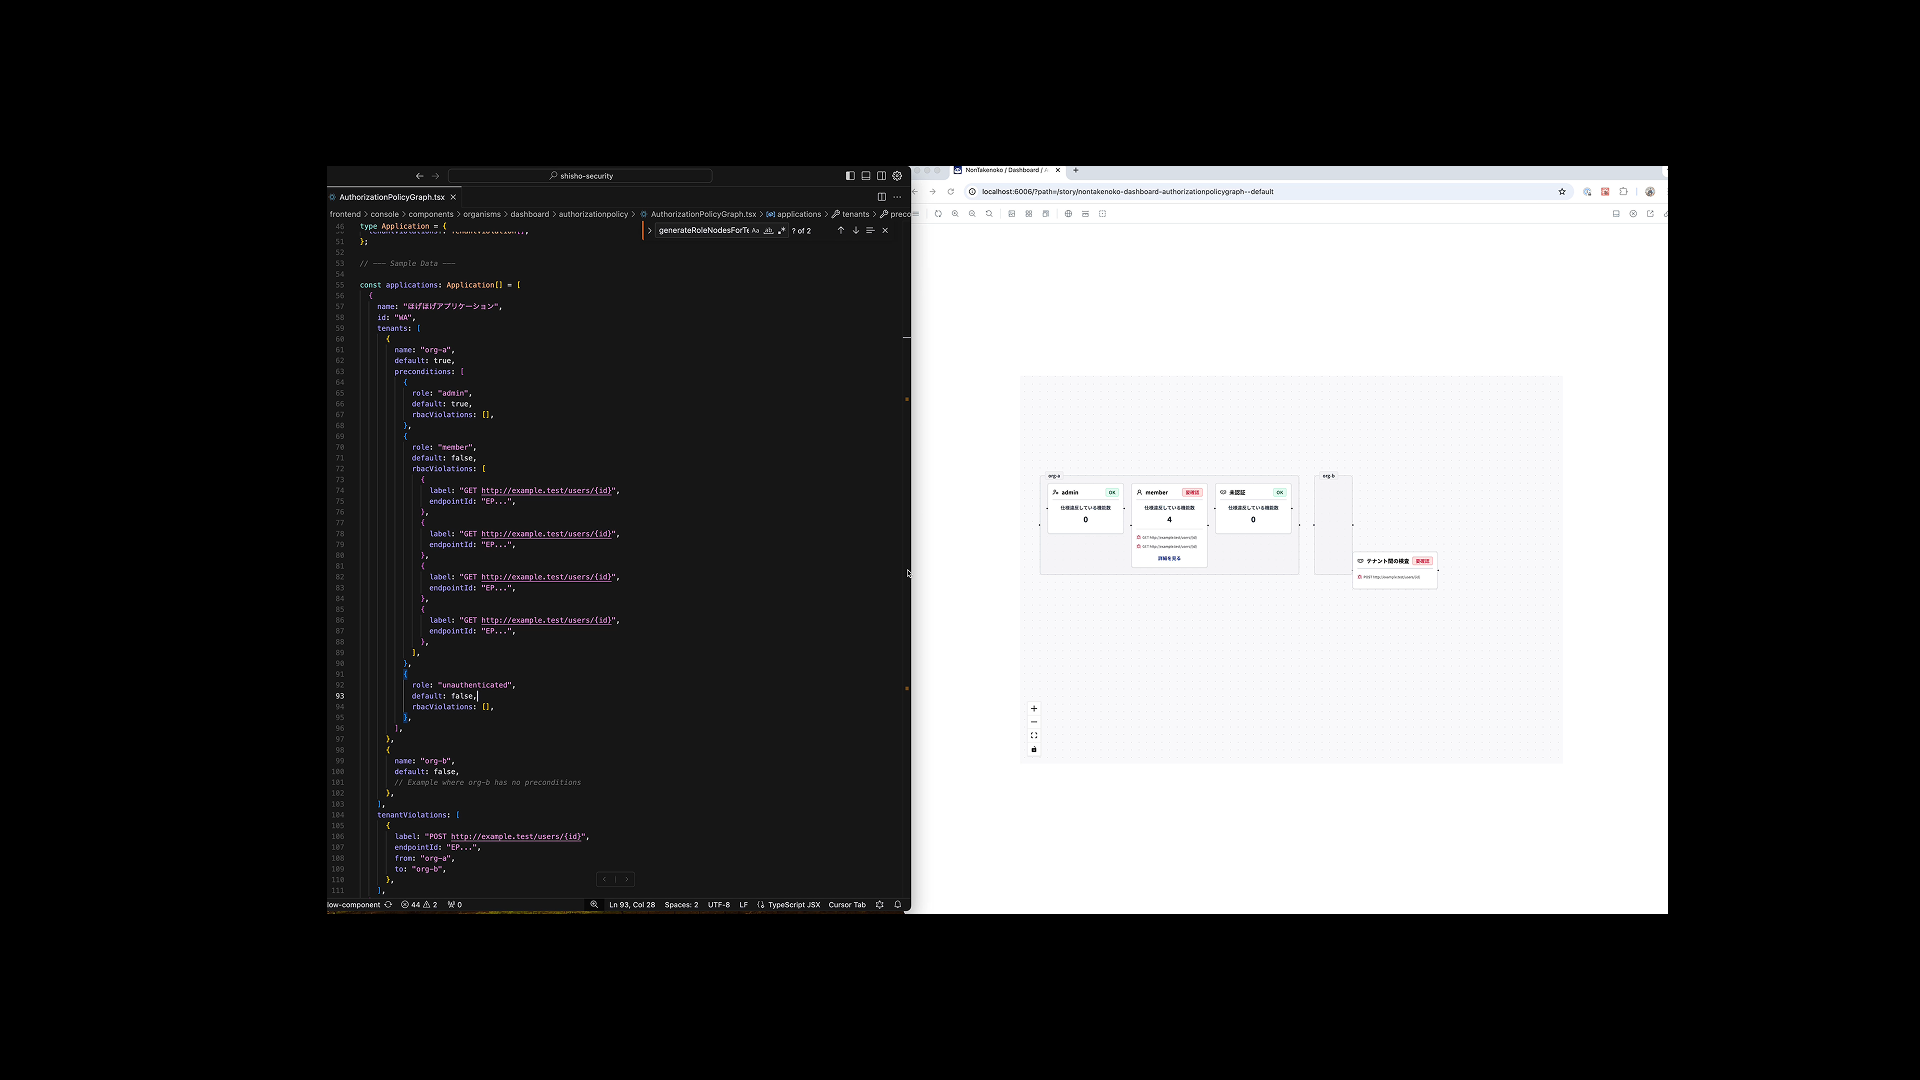The image size is (1920, 1080).
Task: Open the tenants symbol breadcrumb
Action: [x=851, y=214]
